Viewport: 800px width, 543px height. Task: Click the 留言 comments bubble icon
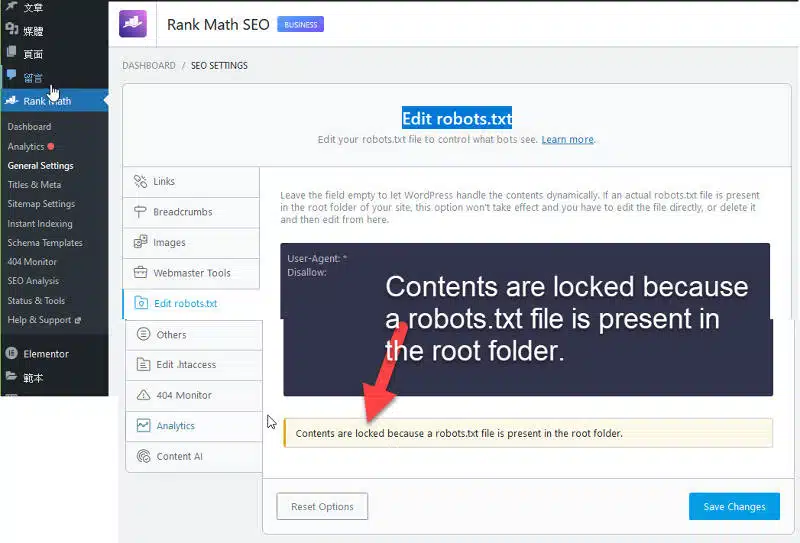click(11, 75)
